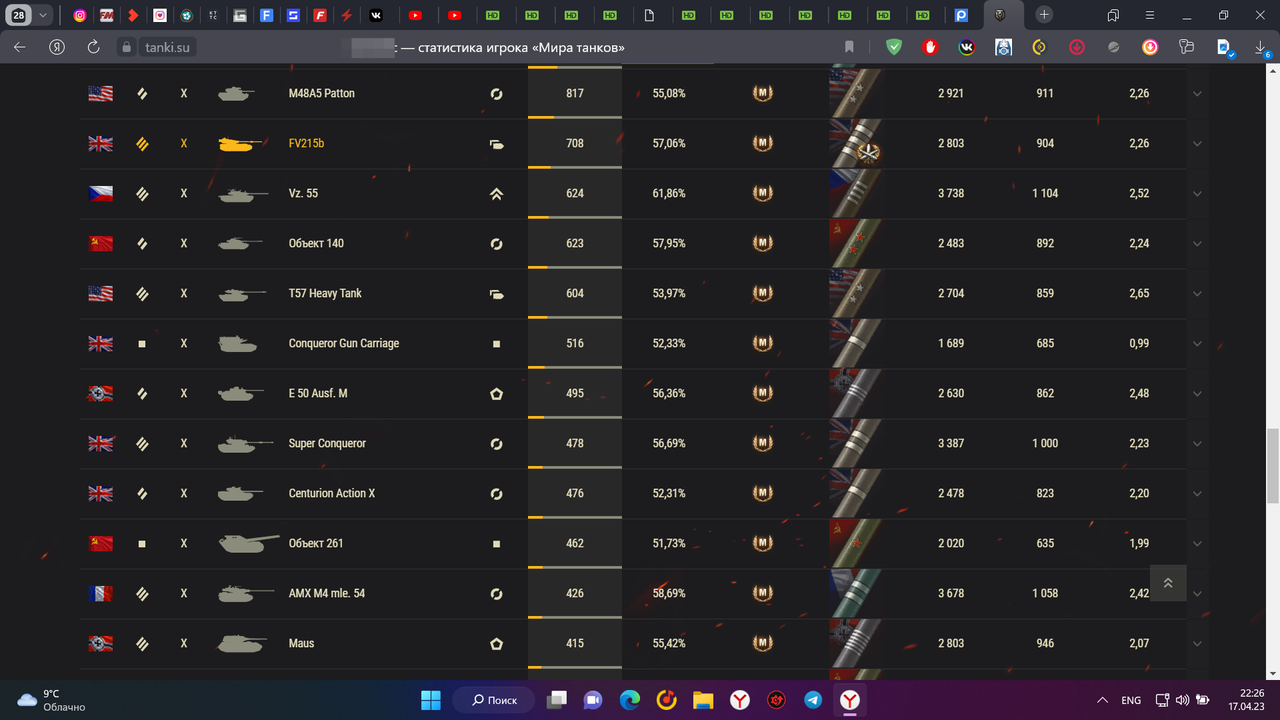Viewport: 1280px width, 720px height.
Task: Expand M48A5 Patton row details
Action: (x=1197, y=94)
